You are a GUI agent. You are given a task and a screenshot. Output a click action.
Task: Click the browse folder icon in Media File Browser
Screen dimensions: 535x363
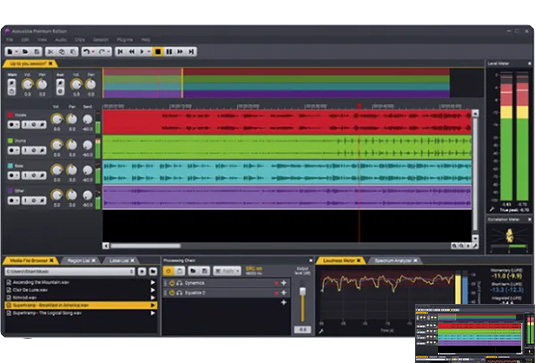pyautogui.click(x=153, y=272)
